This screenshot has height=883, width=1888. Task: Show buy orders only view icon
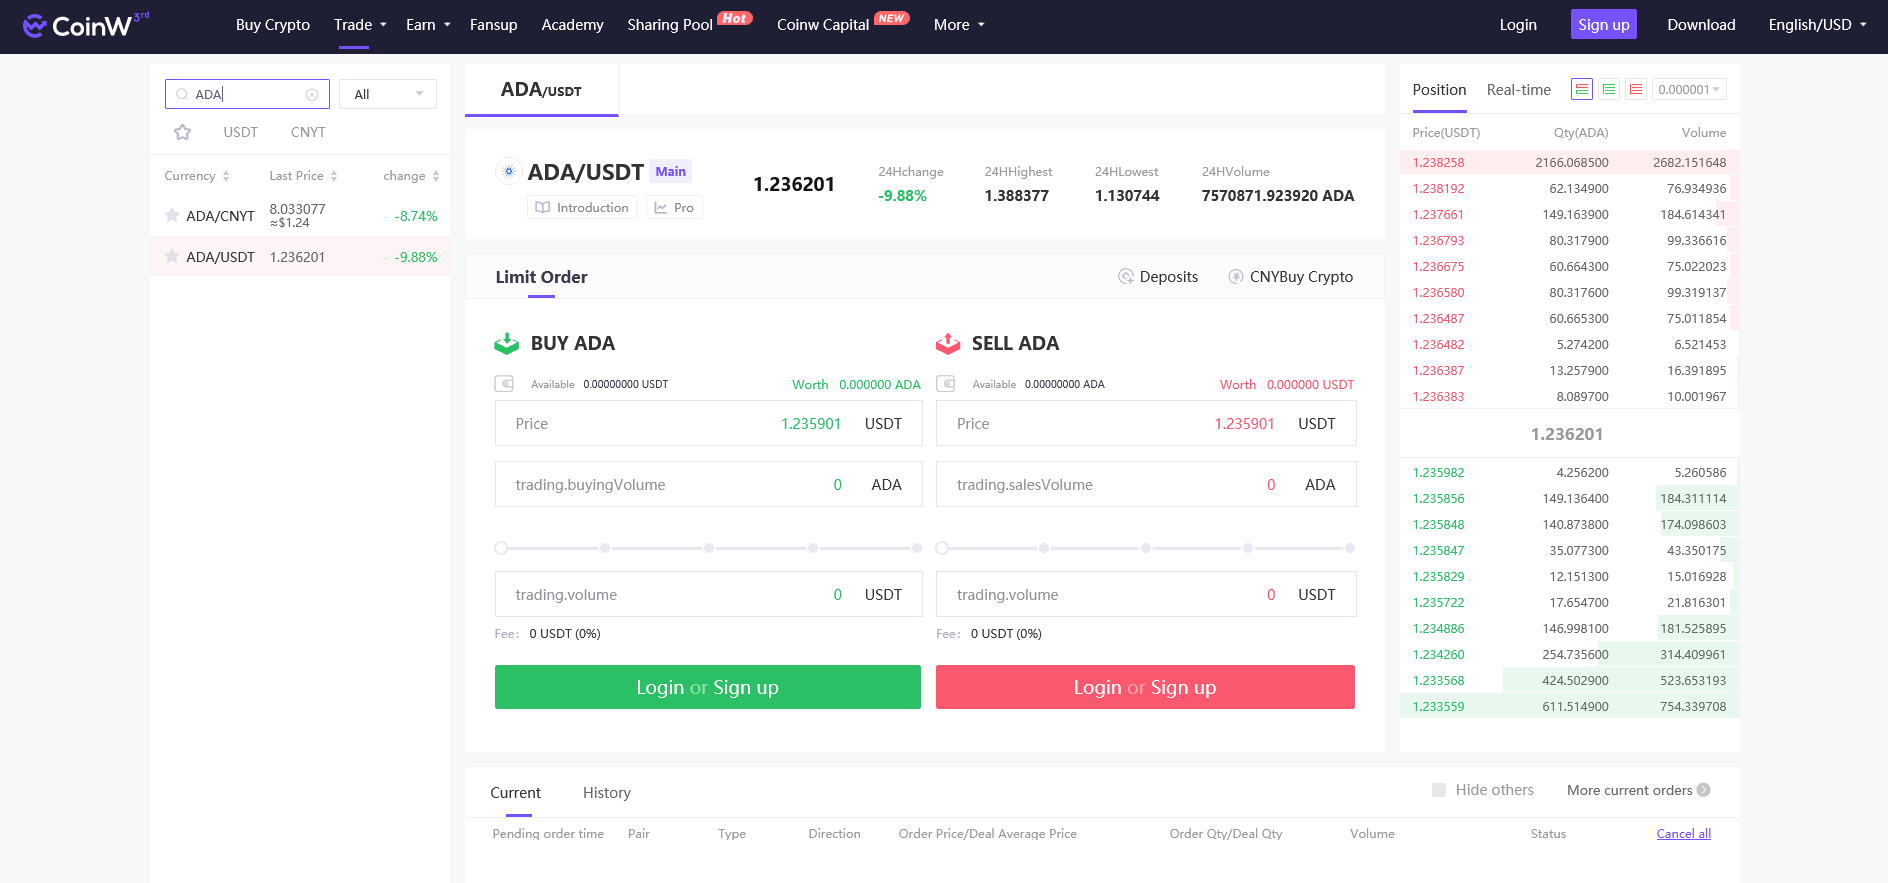pos(1609,90)
